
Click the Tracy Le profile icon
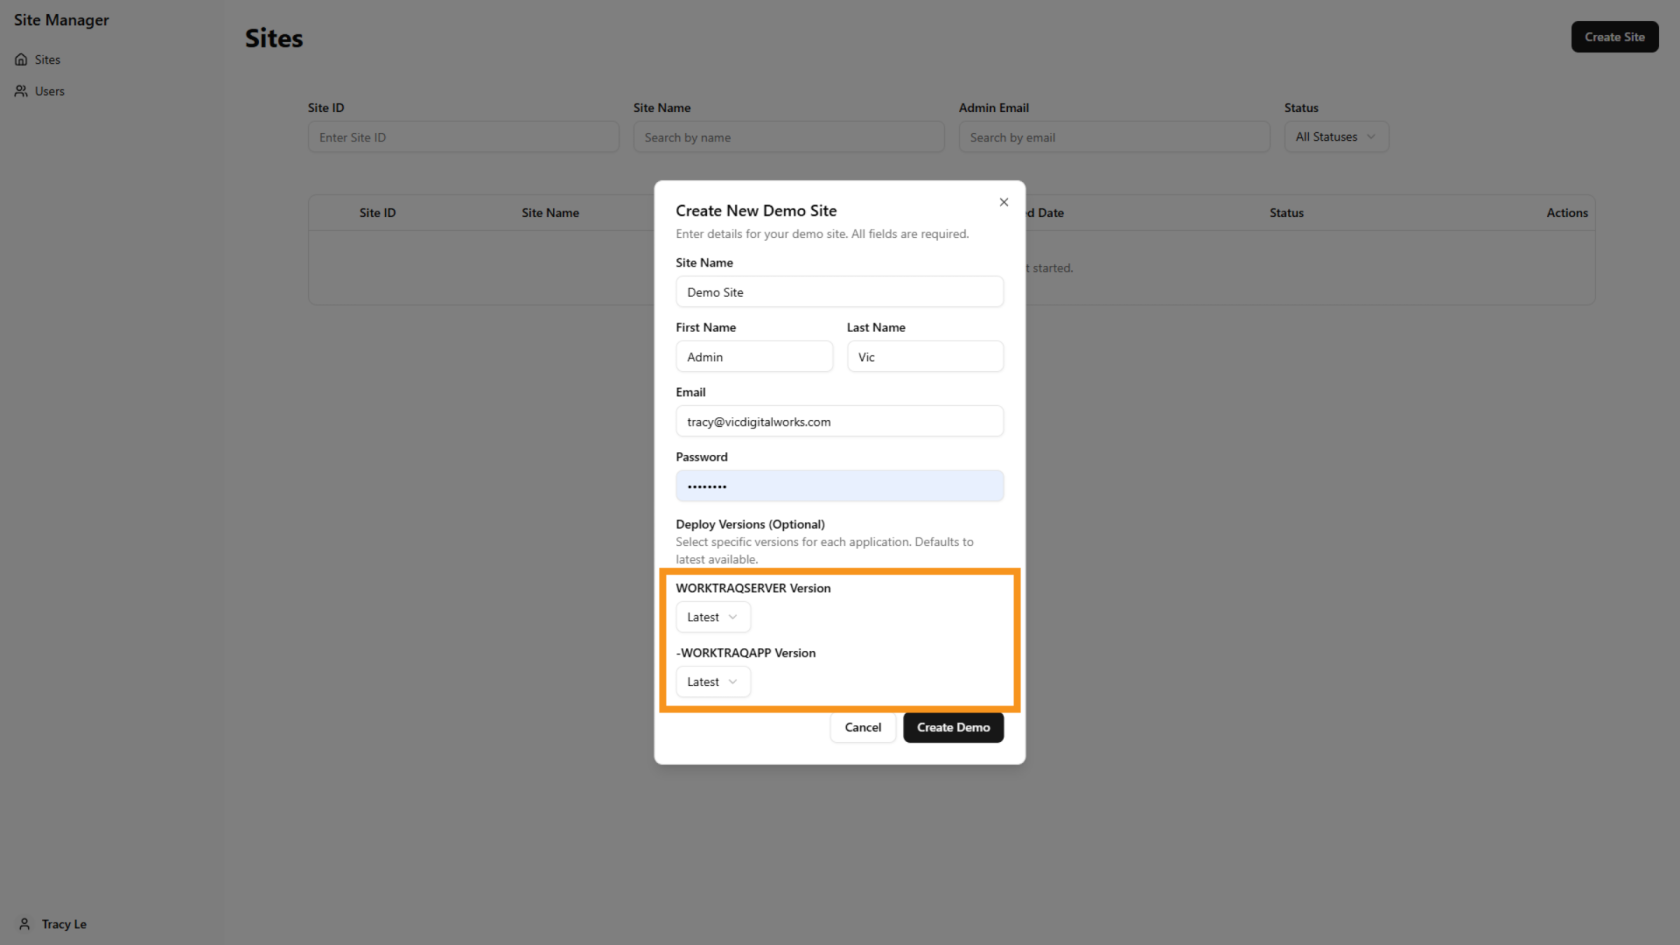25,924
